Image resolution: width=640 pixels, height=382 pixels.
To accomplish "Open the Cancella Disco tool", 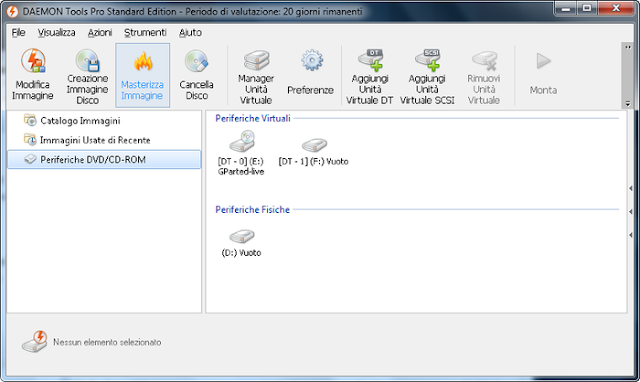I will pyautogui.click(x=196, y=75).
